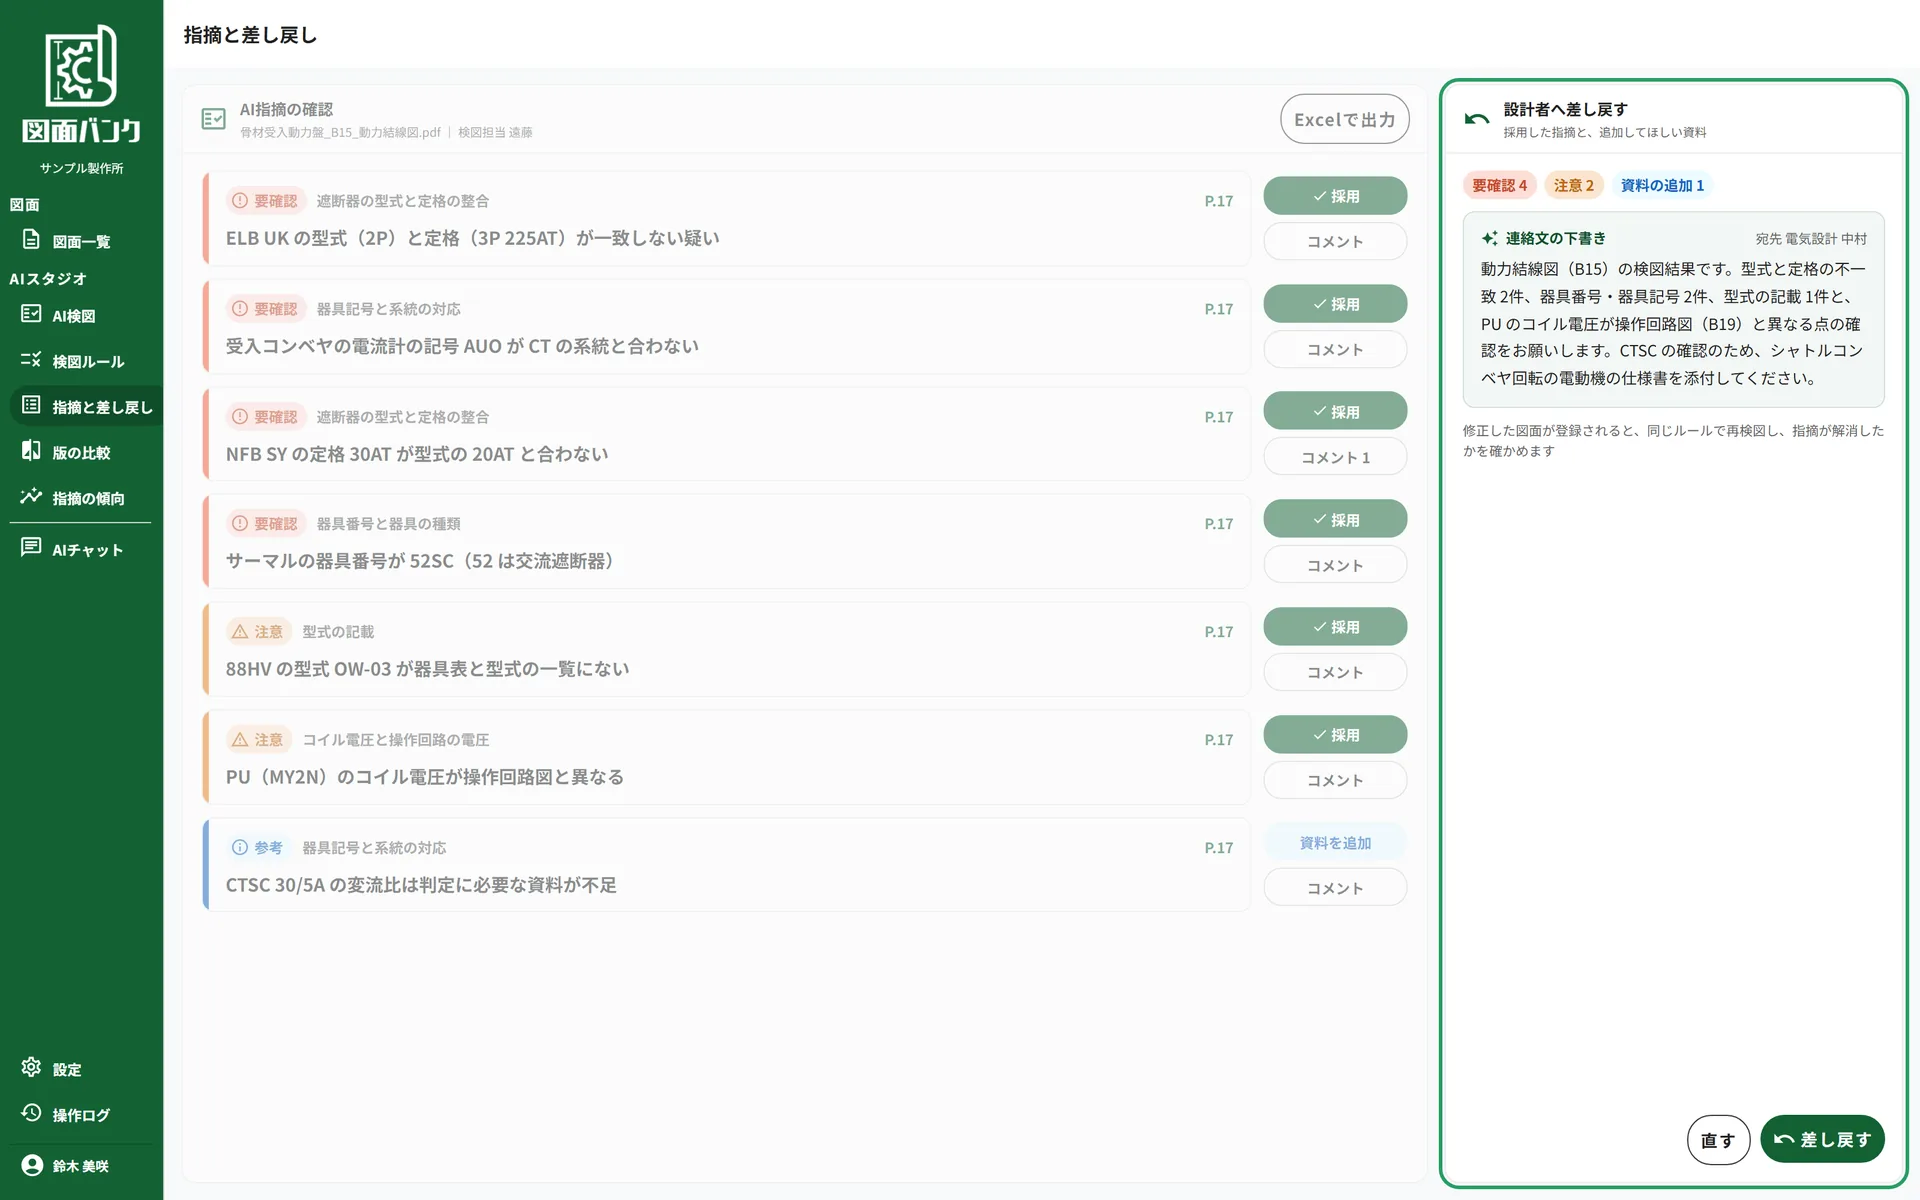This screenshot has height=1200, width=1920.
Task: Click the warning triangle icon on 88HV row
Action: pos(240,632)
